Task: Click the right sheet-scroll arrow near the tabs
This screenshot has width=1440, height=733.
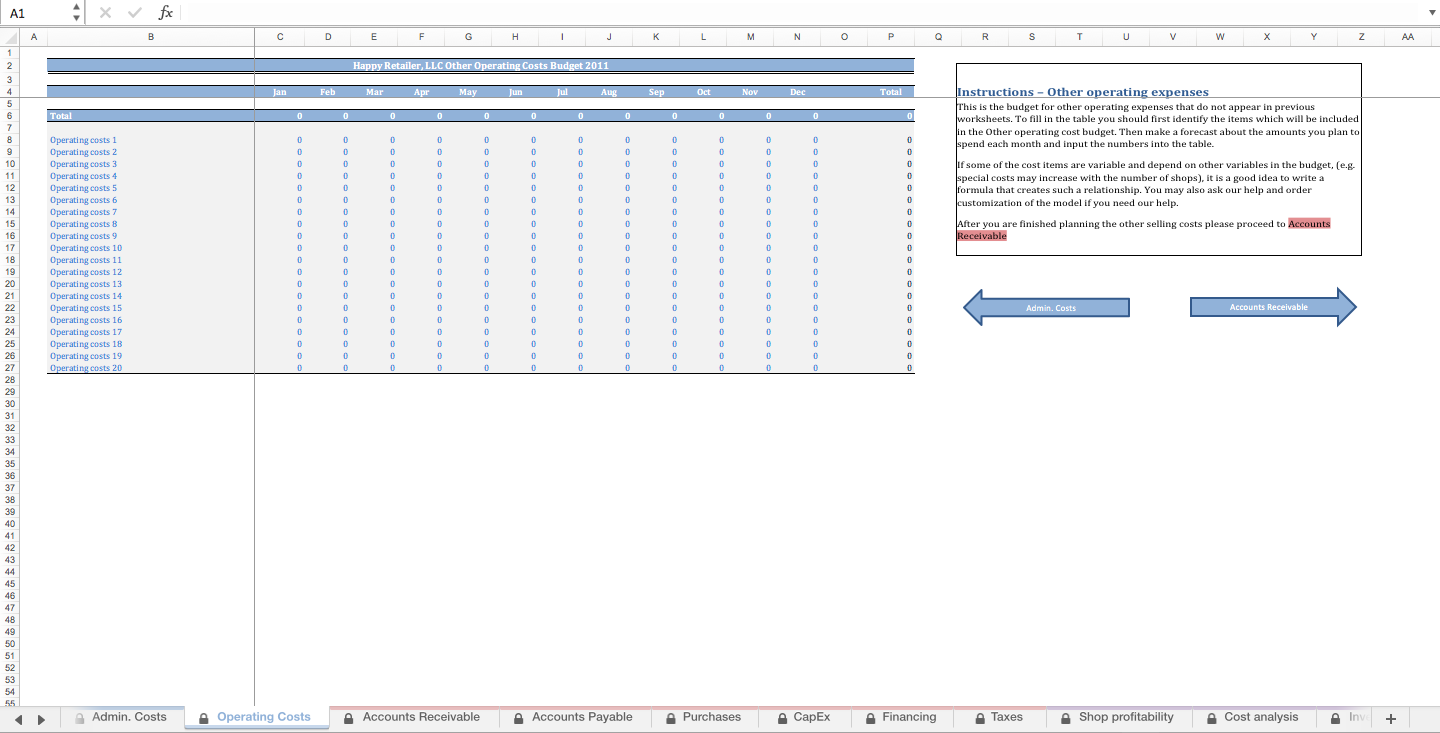Action: coord(40,718)
